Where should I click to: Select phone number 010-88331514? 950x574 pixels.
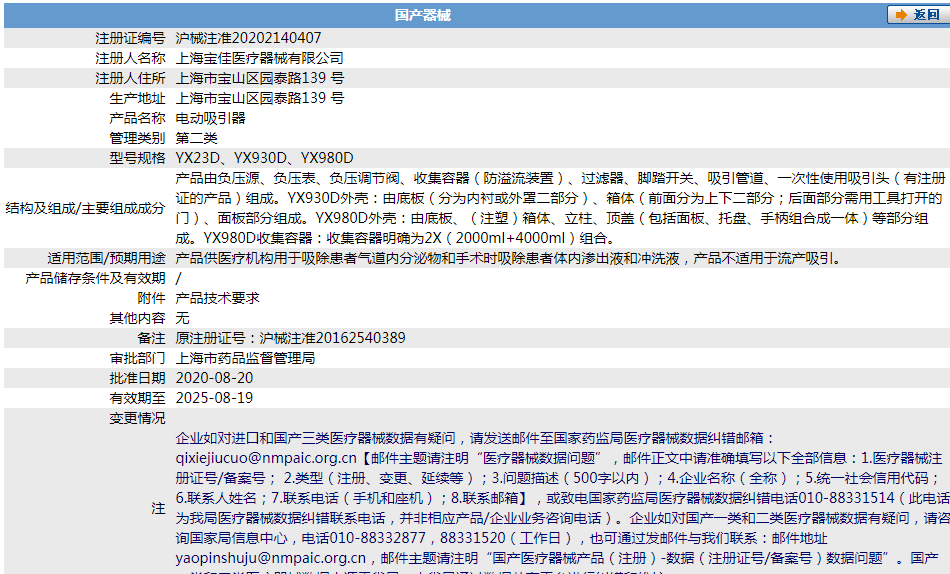click(846, 498)
